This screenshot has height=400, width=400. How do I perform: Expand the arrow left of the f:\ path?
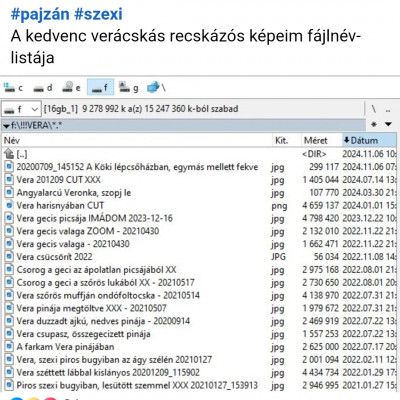(6, 126)
